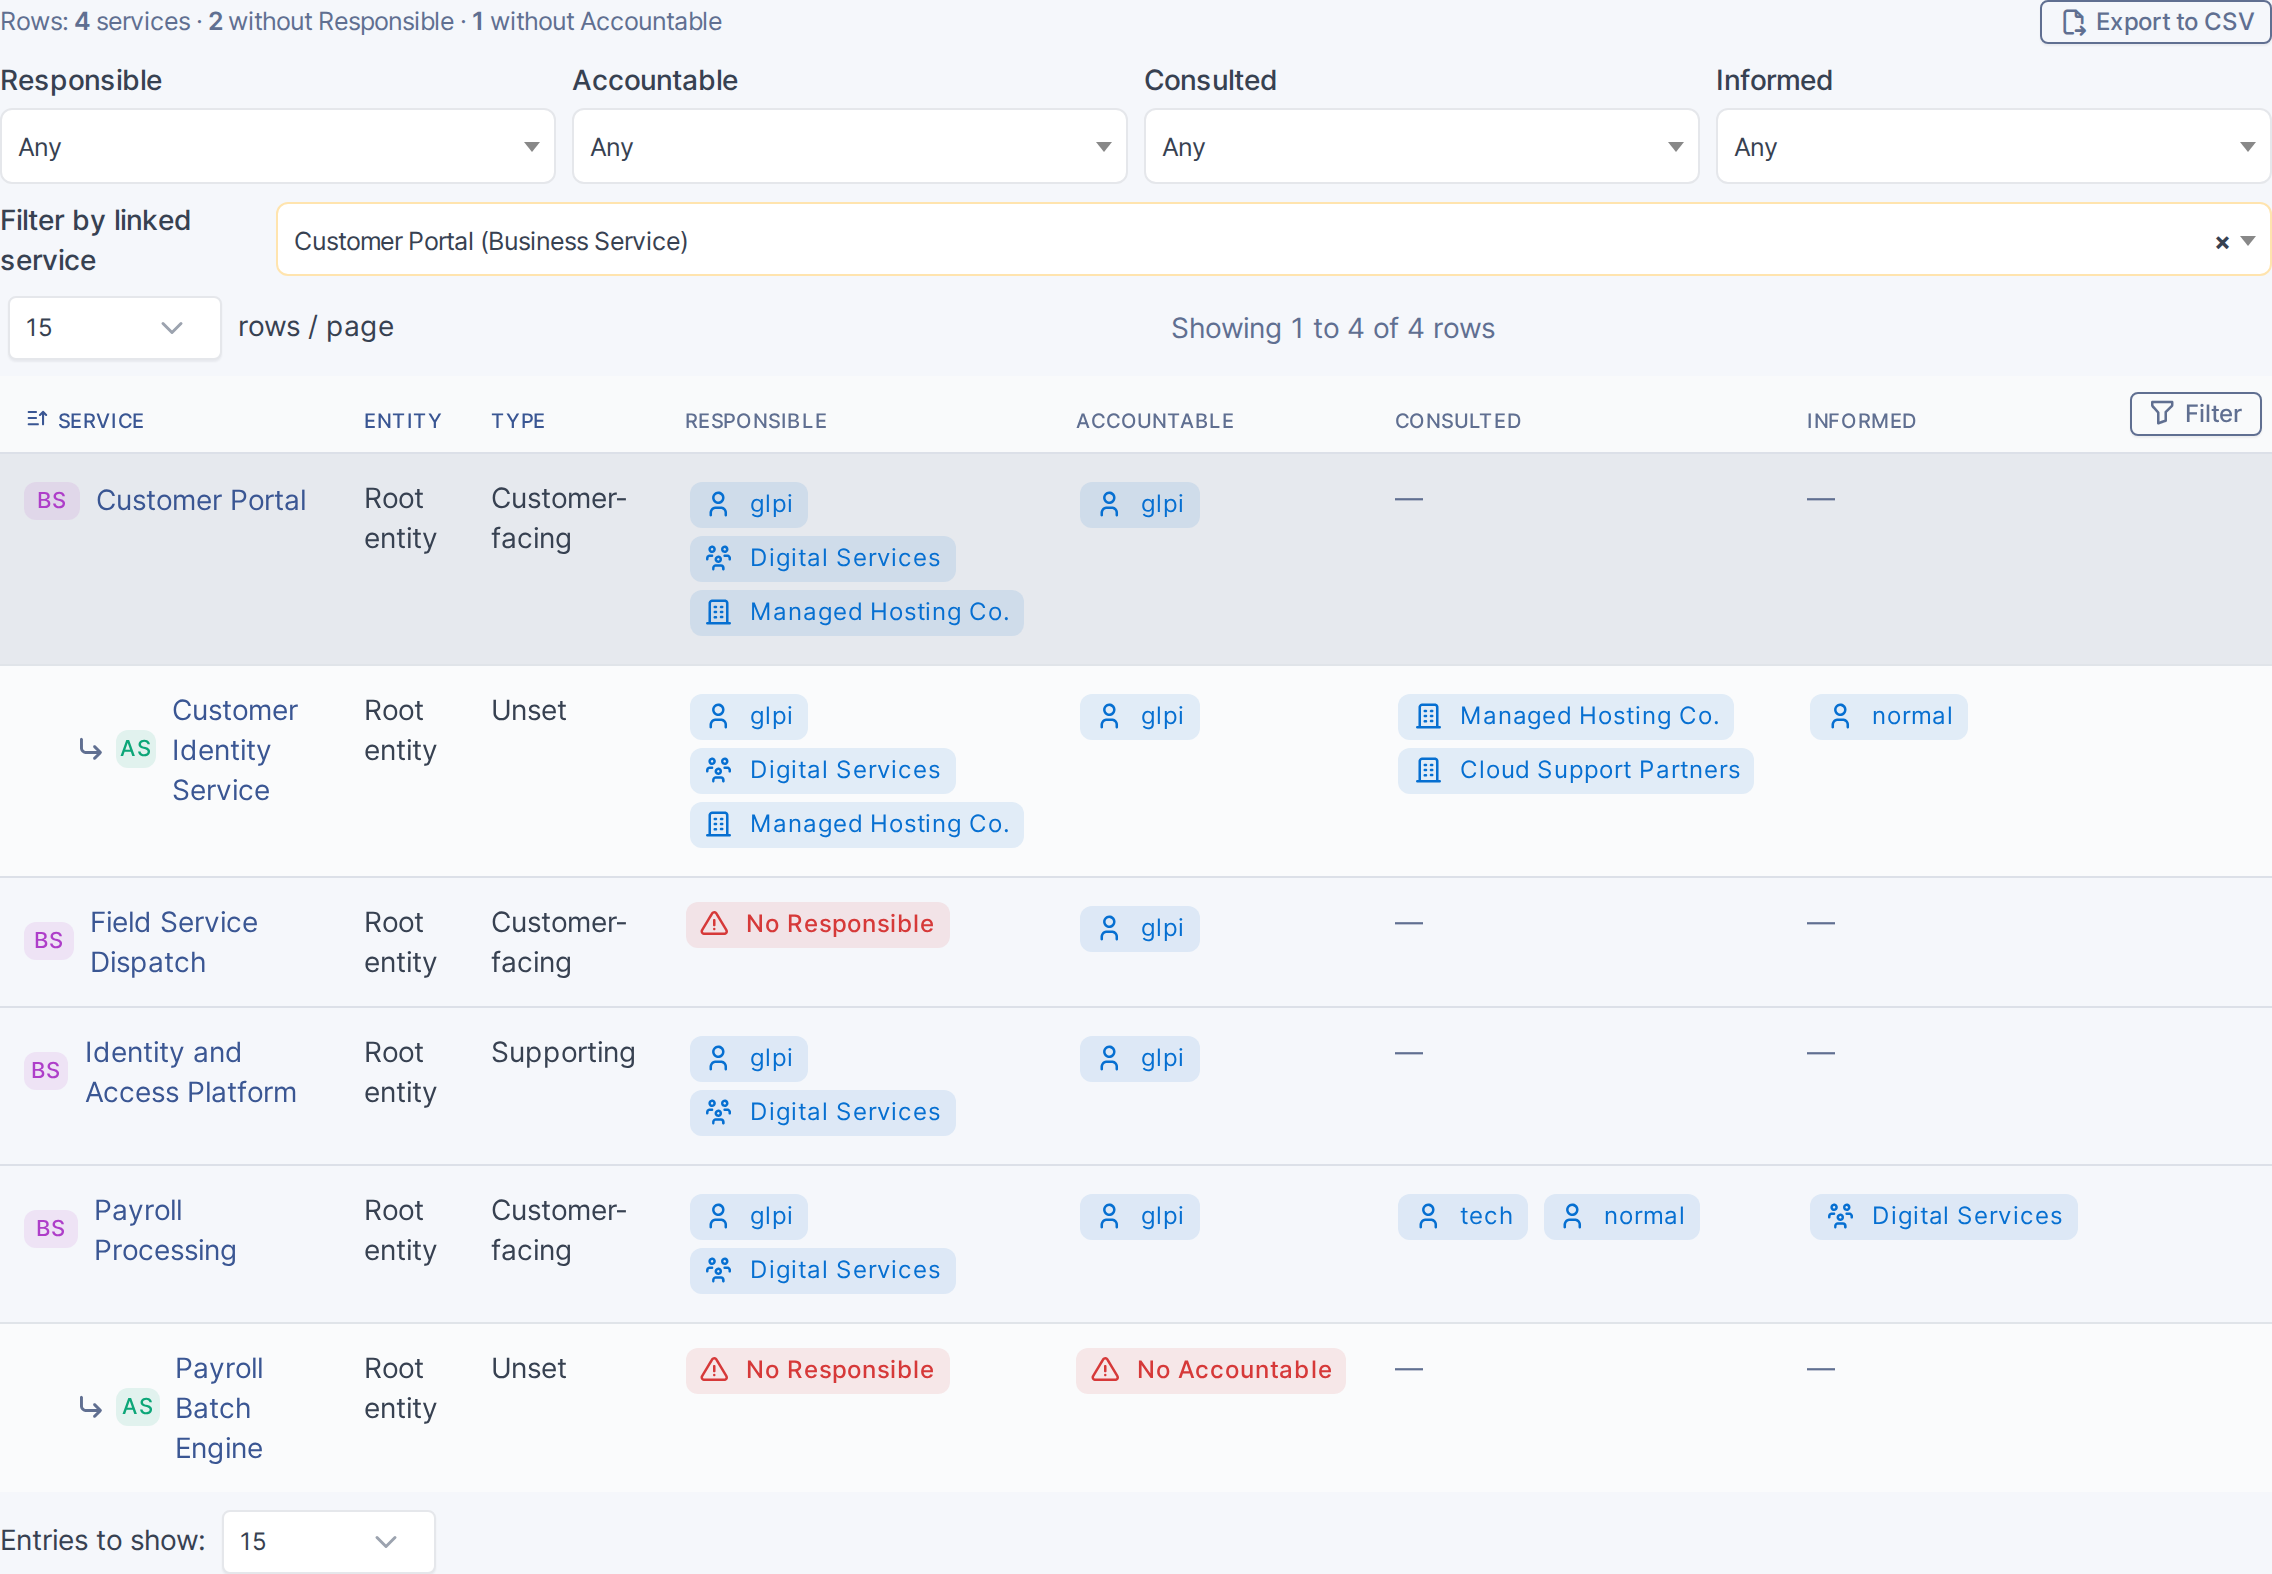Click glpi accountable tag in Identity and Access Platform row
Screen dimensions: 2272x1574
pyautogui.click(x=1139, y=1058)
